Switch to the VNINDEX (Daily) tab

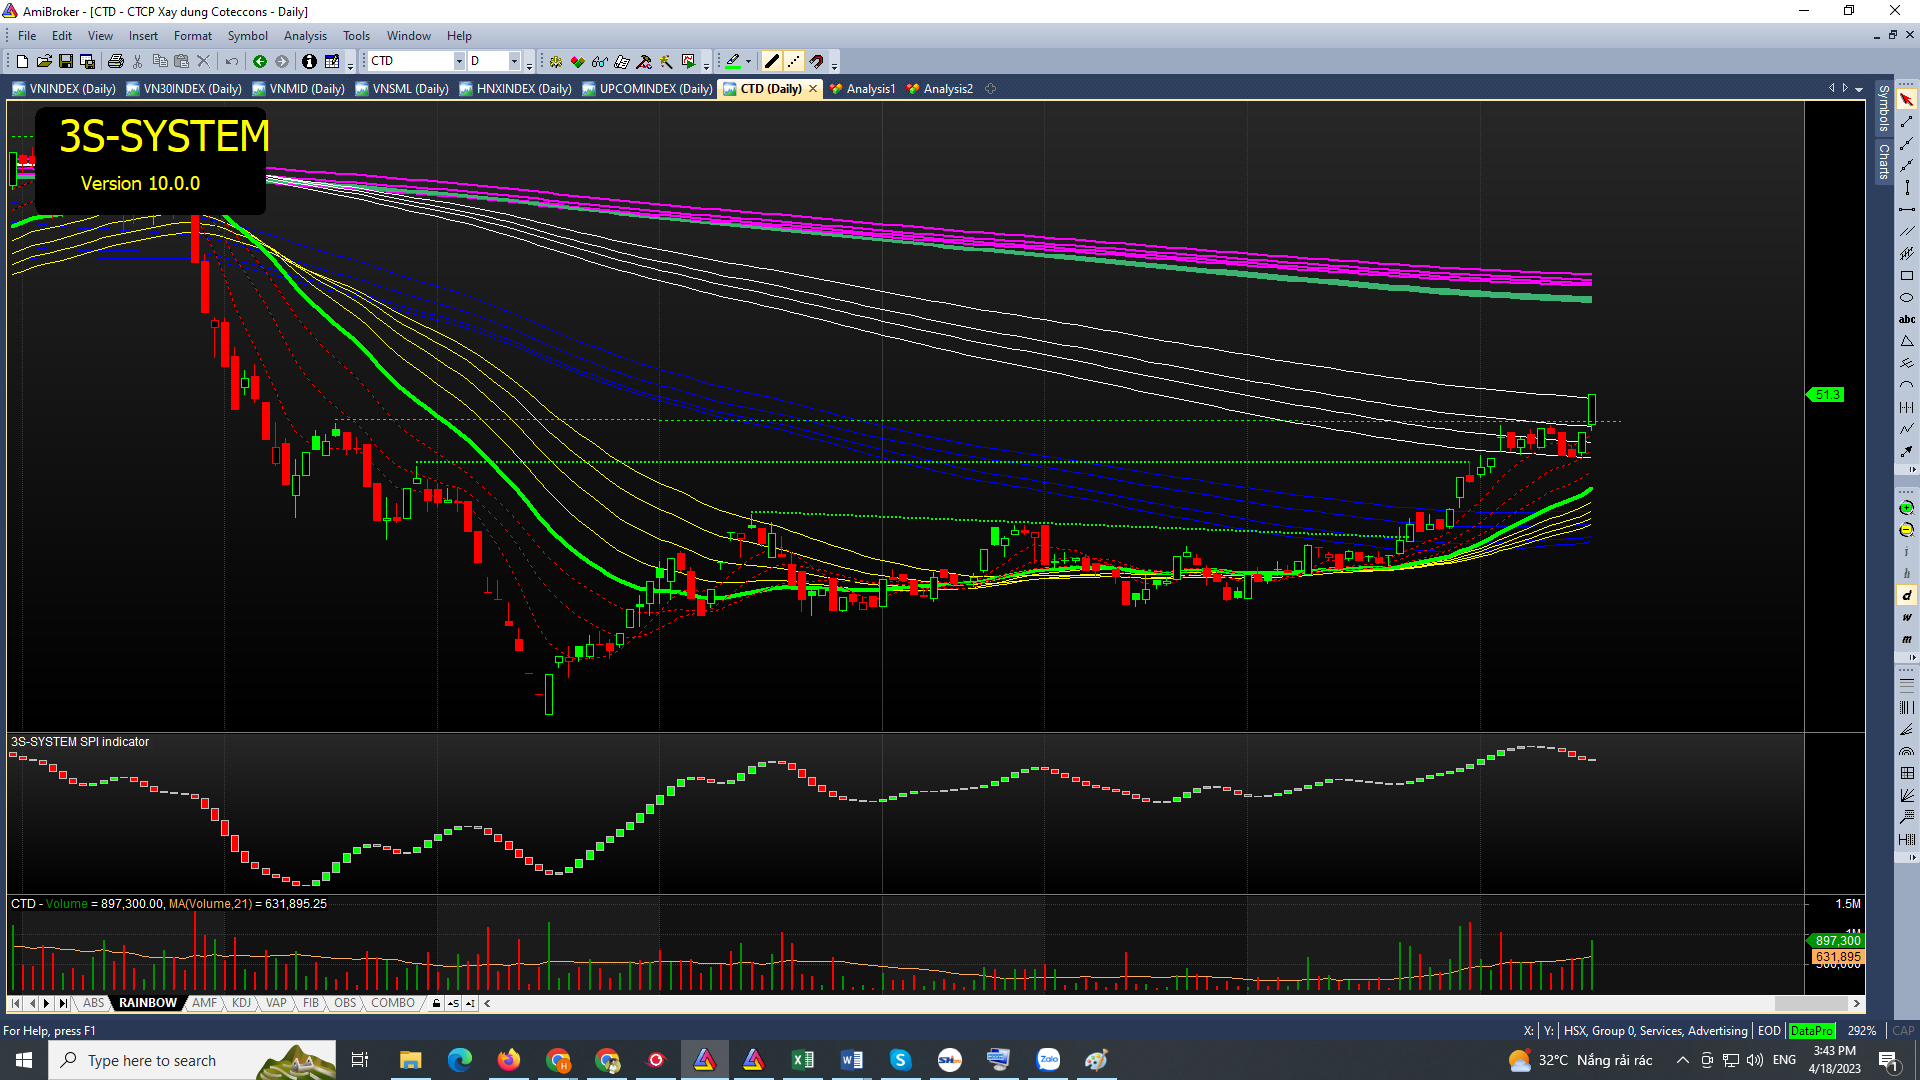(65, 89)
